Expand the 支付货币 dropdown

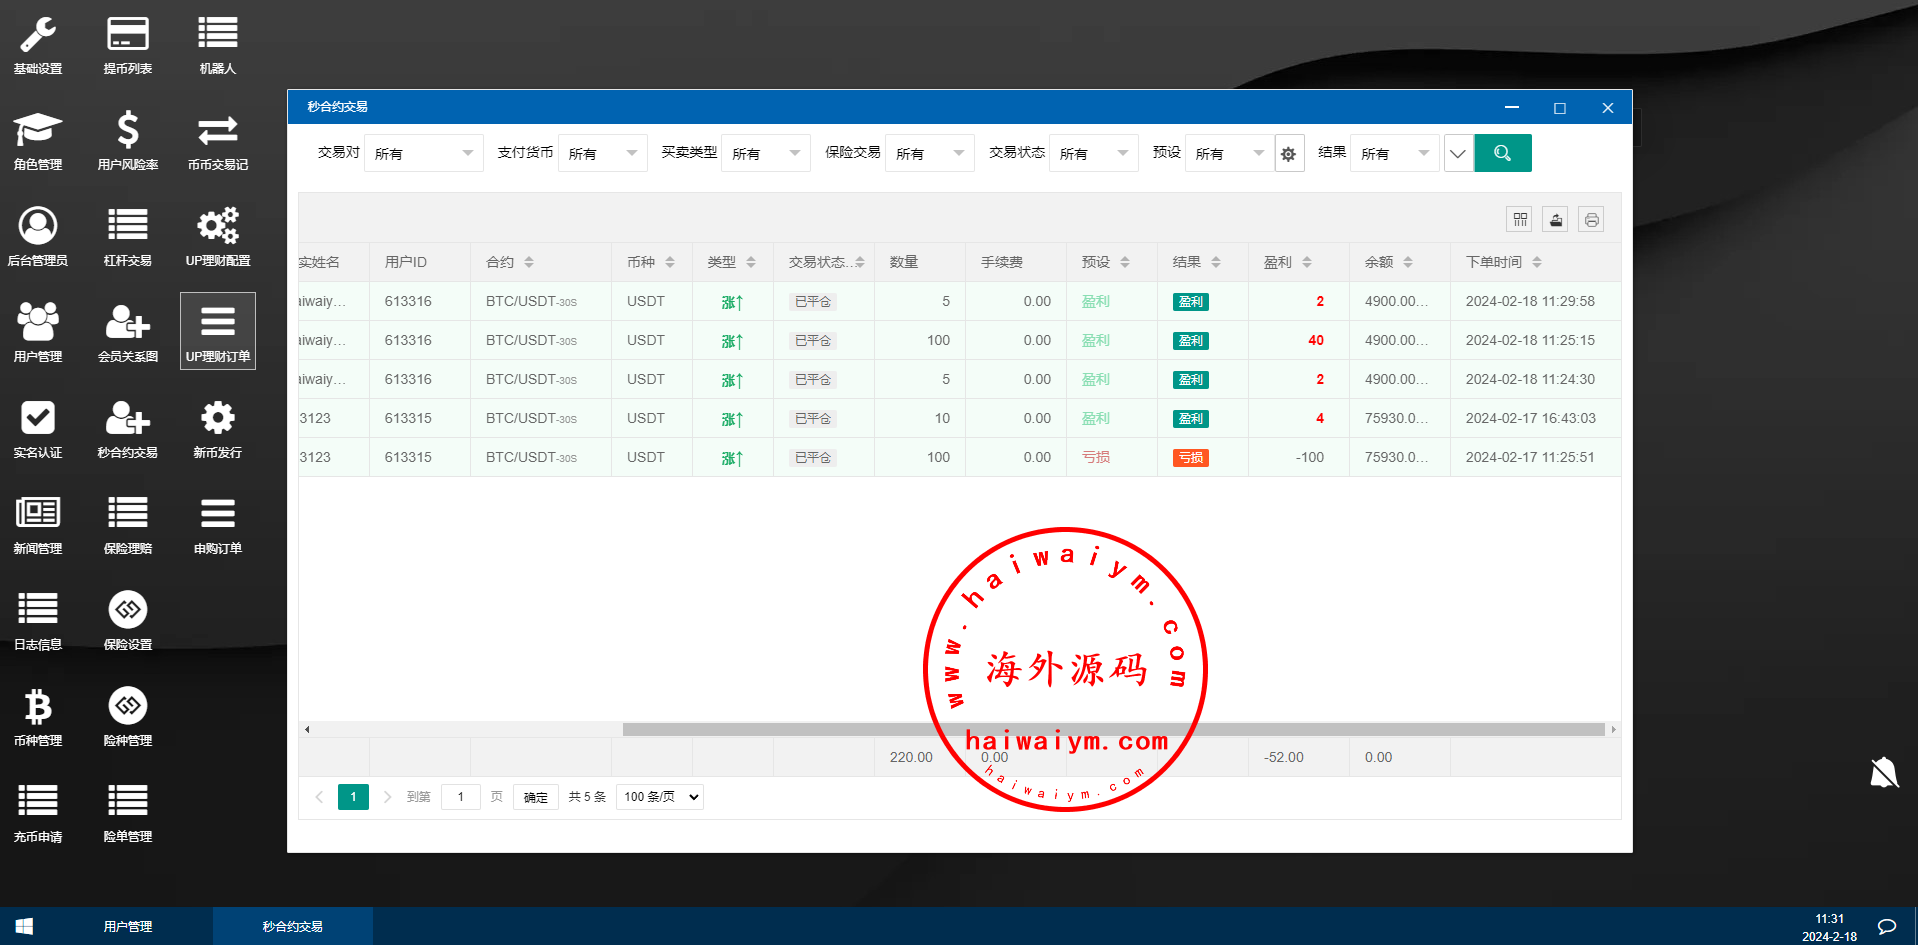point(602,154)
